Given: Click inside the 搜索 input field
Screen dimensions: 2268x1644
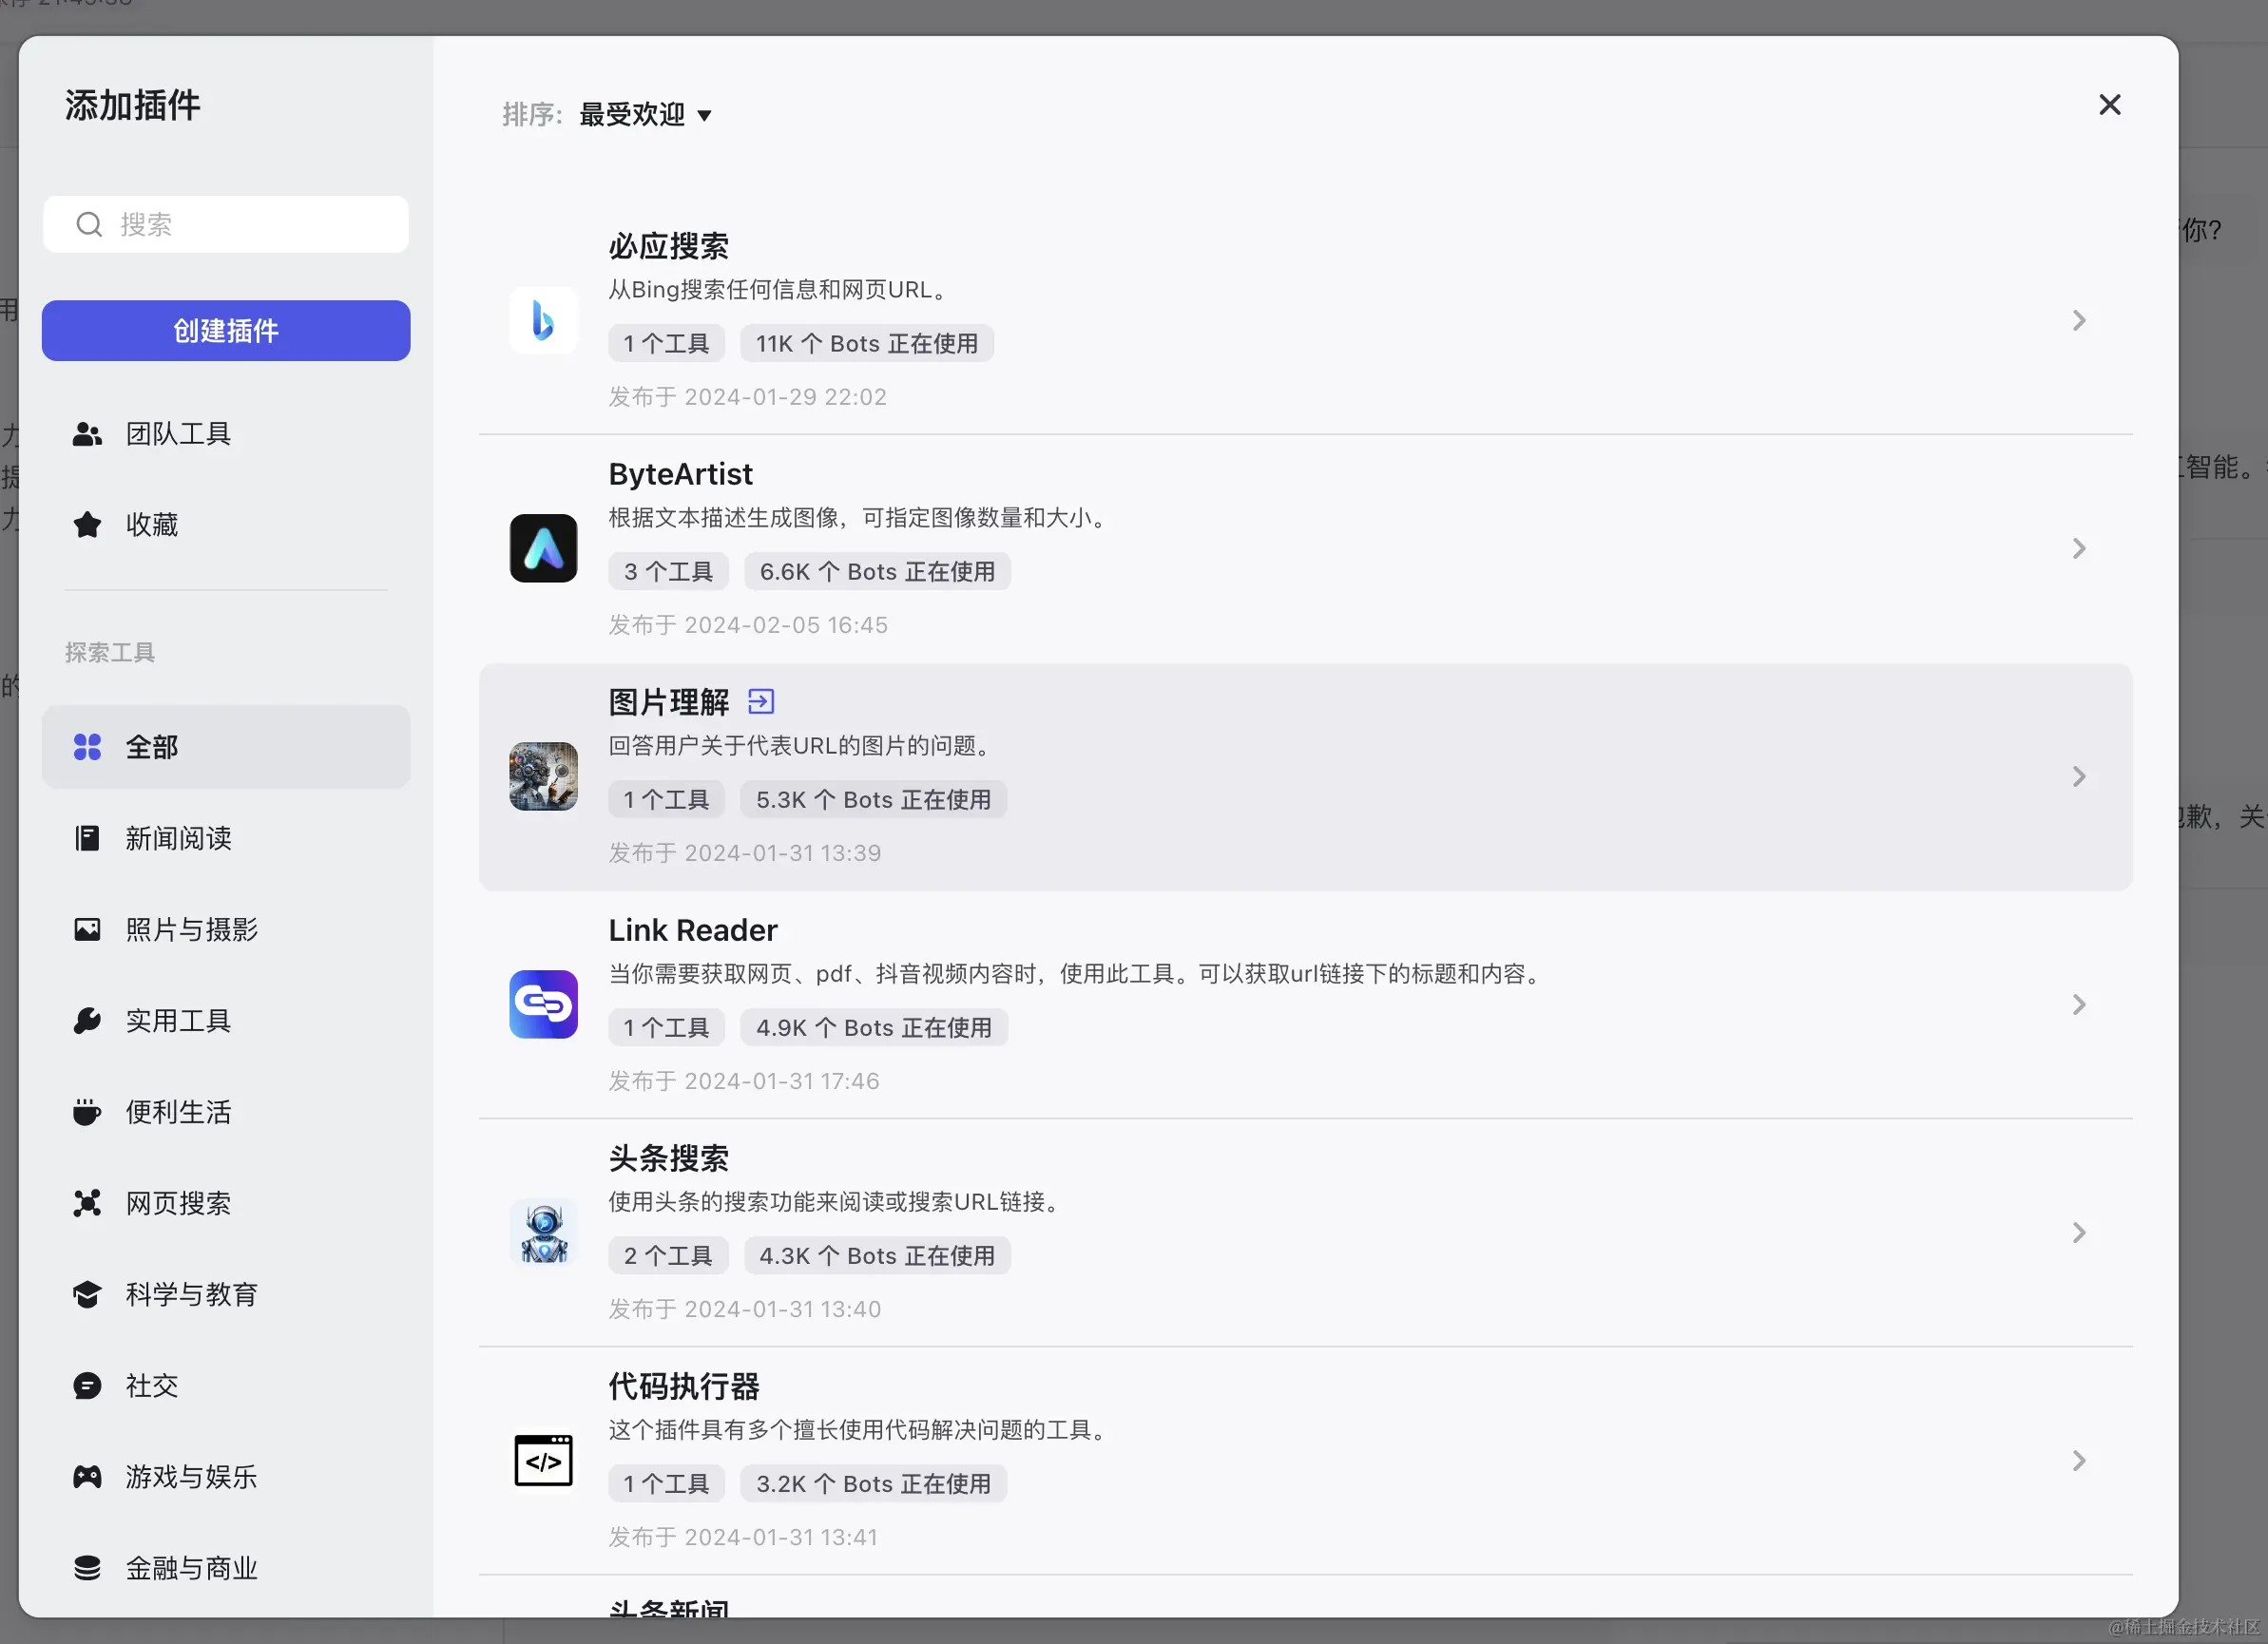Looking at the screenshot, I should pyautogui.click(x=240, y=224).
